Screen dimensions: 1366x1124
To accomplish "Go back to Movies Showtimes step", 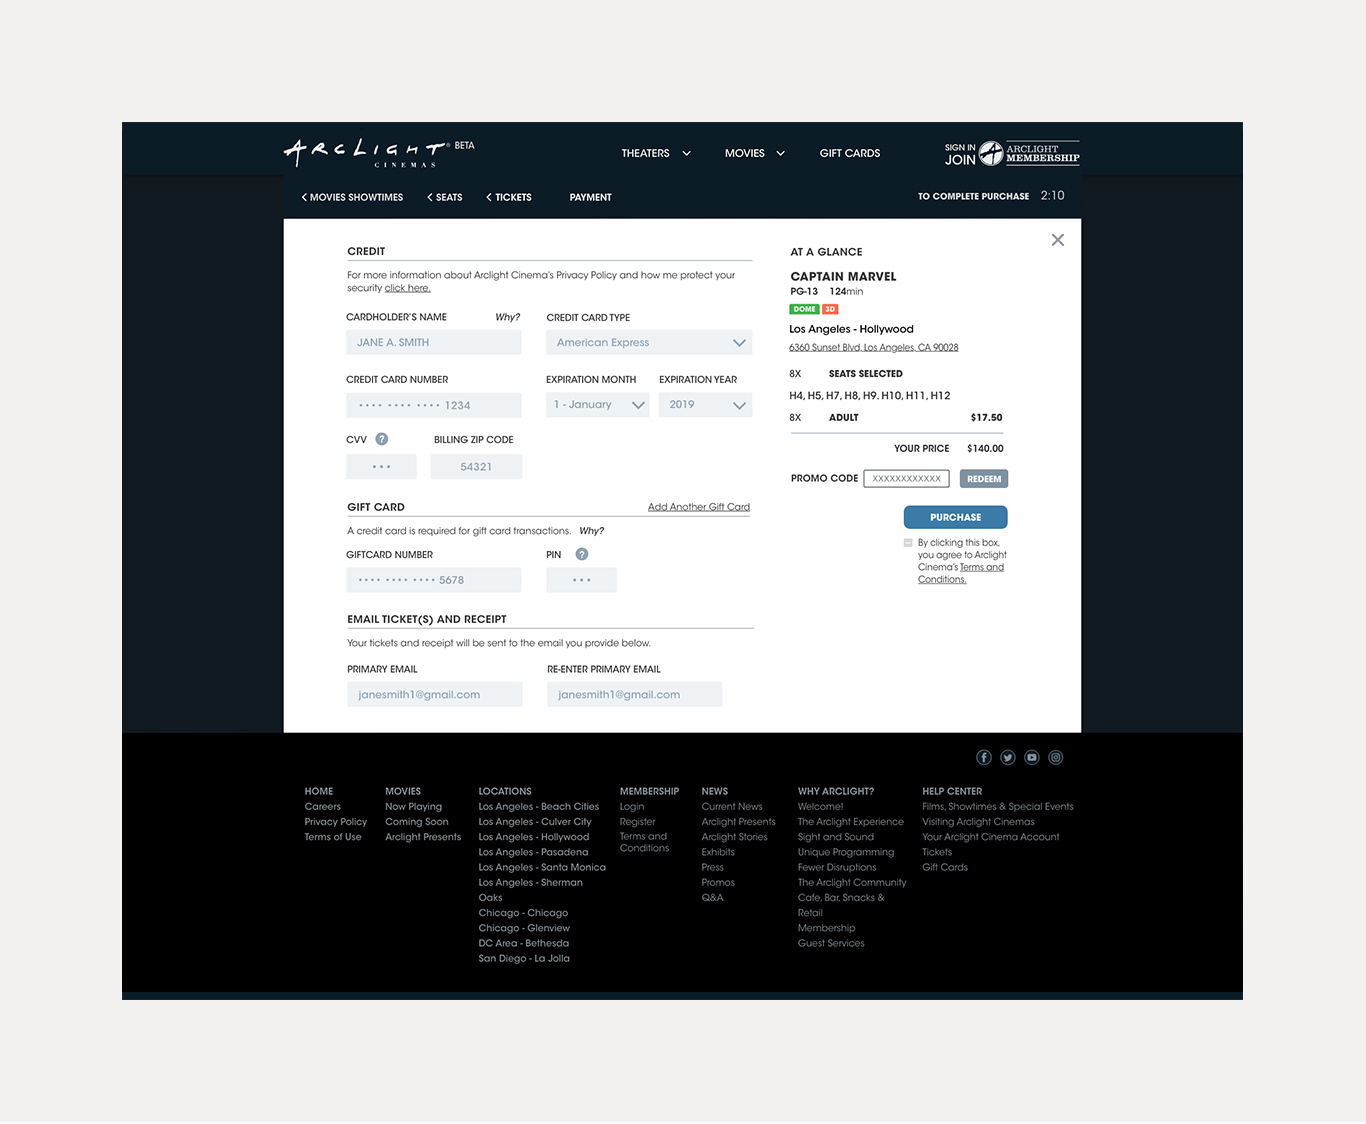I will [352, 197].
